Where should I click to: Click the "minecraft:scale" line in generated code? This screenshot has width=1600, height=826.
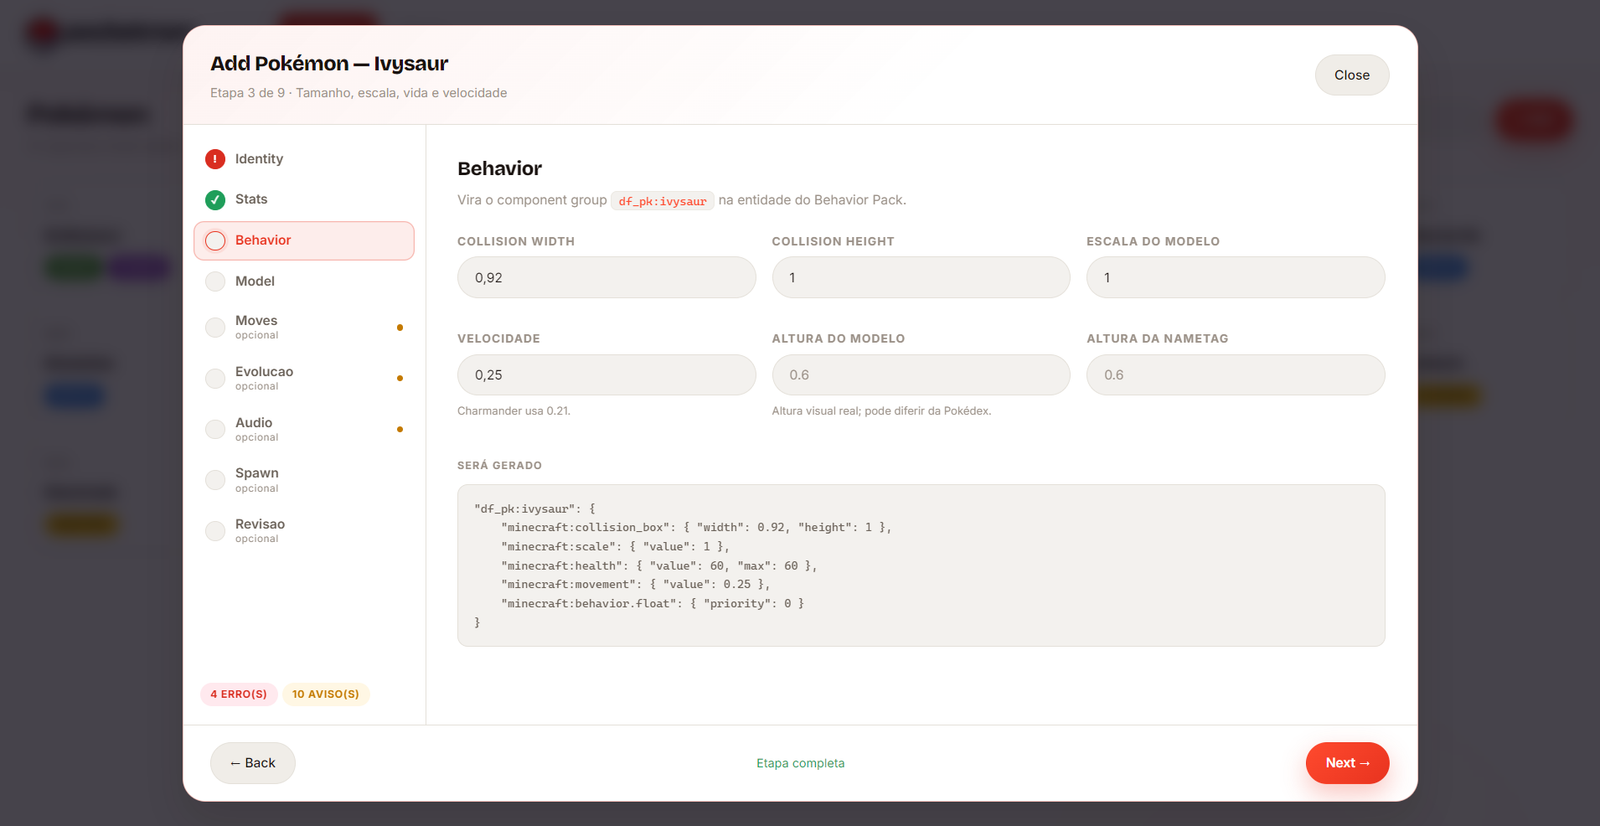click(615, 546)
